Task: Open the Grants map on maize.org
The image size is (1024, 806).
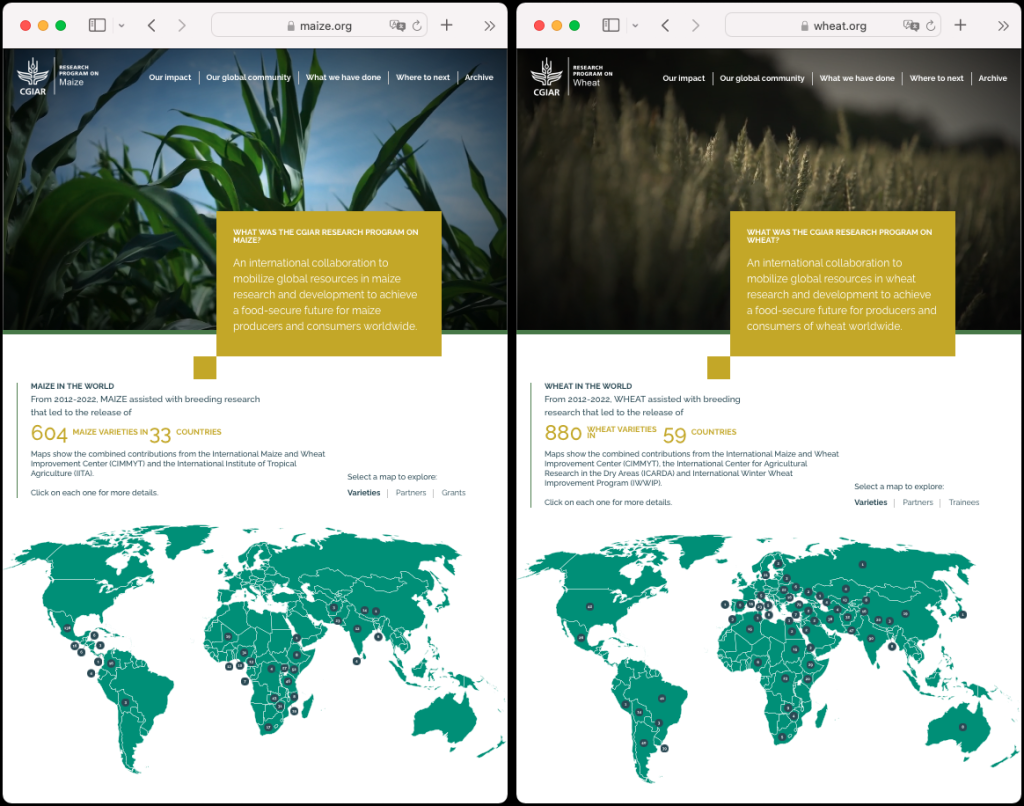Action: point(453,492)
